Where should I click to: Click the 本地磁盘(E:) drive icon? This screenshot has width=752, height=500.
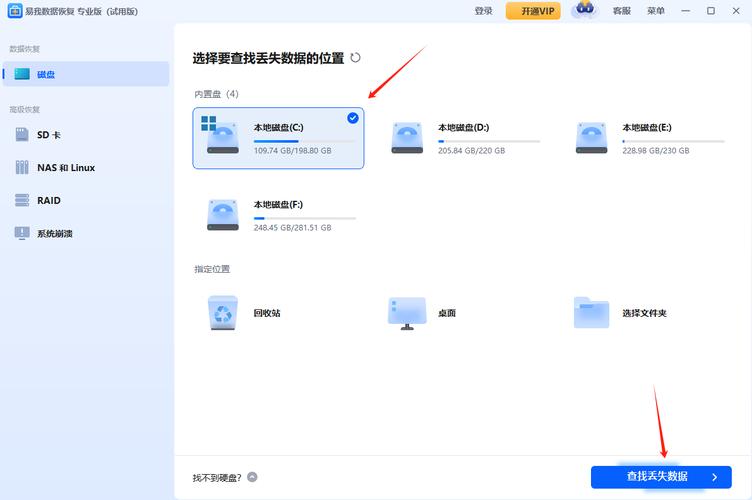point(591,138)
